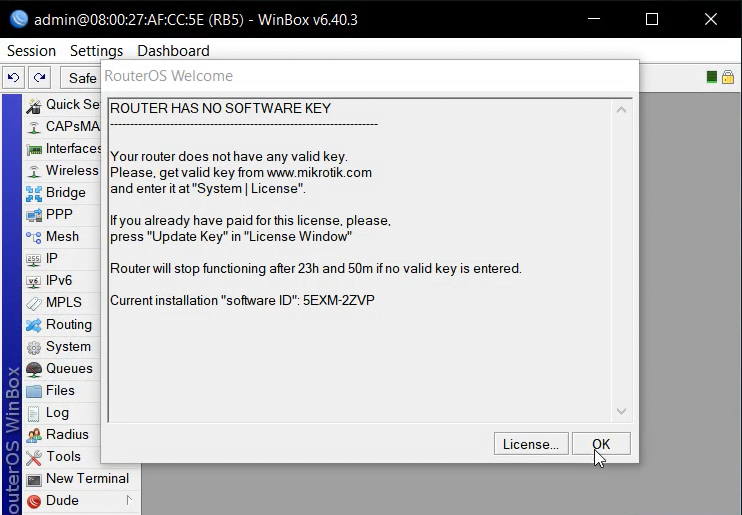Click the Tools wrench icon

click(x=34, y=457)
